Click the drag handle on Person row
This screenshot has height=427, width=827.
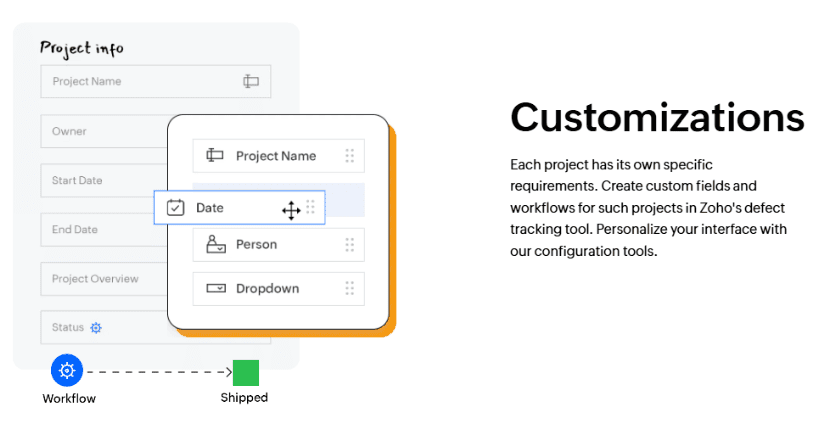click(349, 244)
